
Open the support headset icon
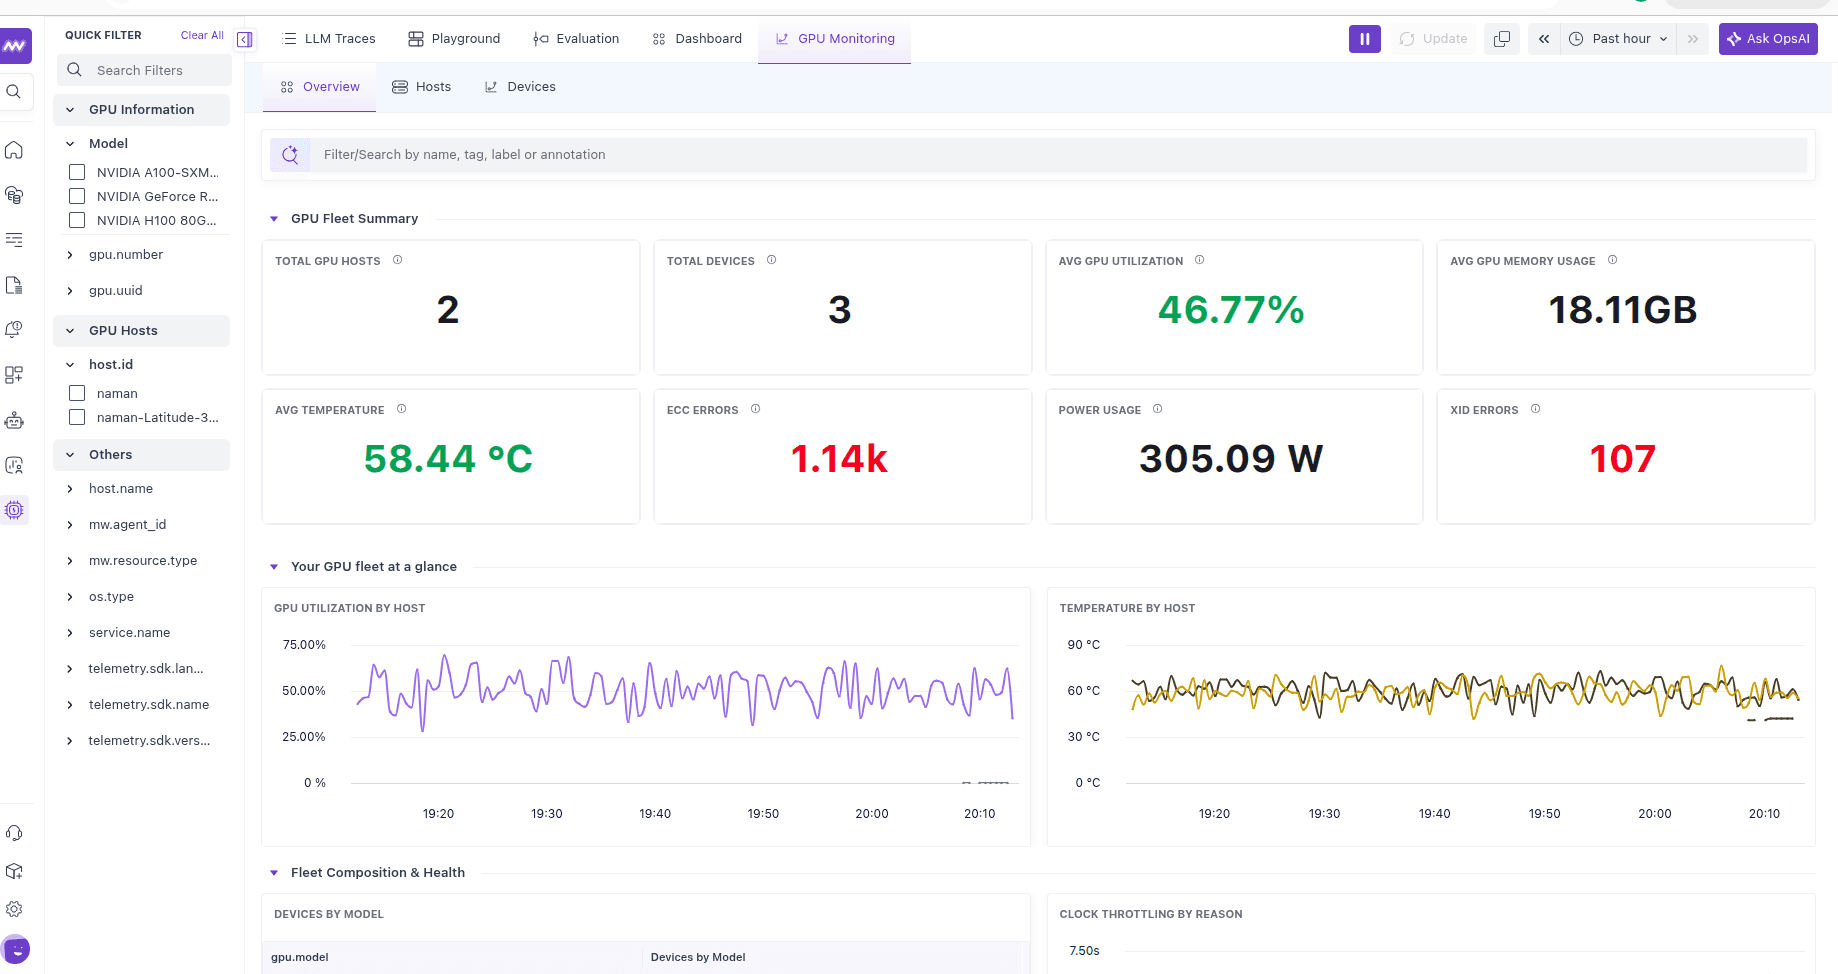tap(14, 833)
